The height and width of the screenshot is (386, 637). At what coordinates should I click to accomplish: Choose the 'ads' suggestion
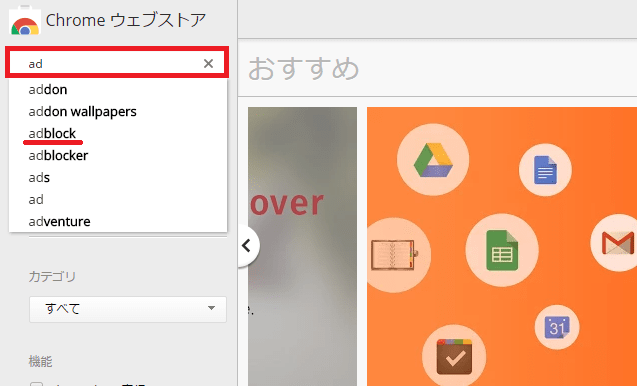(x=39, y=178)
